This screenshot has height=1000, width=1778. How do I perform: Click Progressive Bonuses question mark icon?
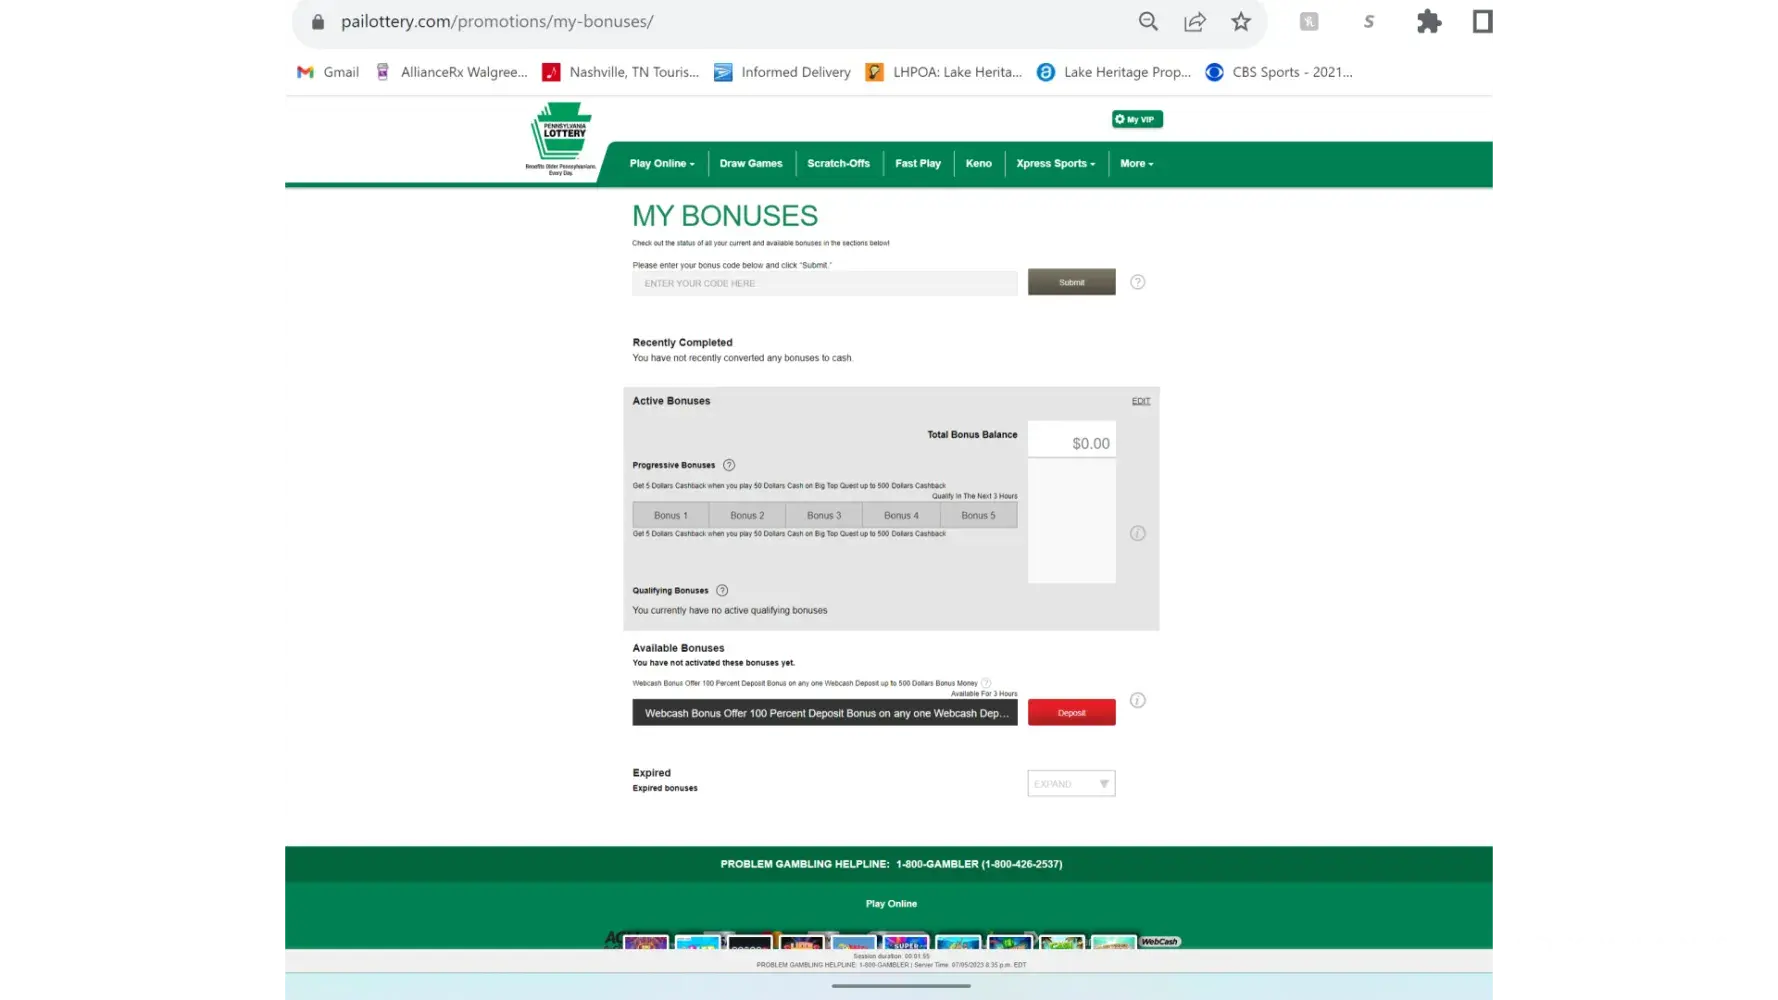click(729, 465)
